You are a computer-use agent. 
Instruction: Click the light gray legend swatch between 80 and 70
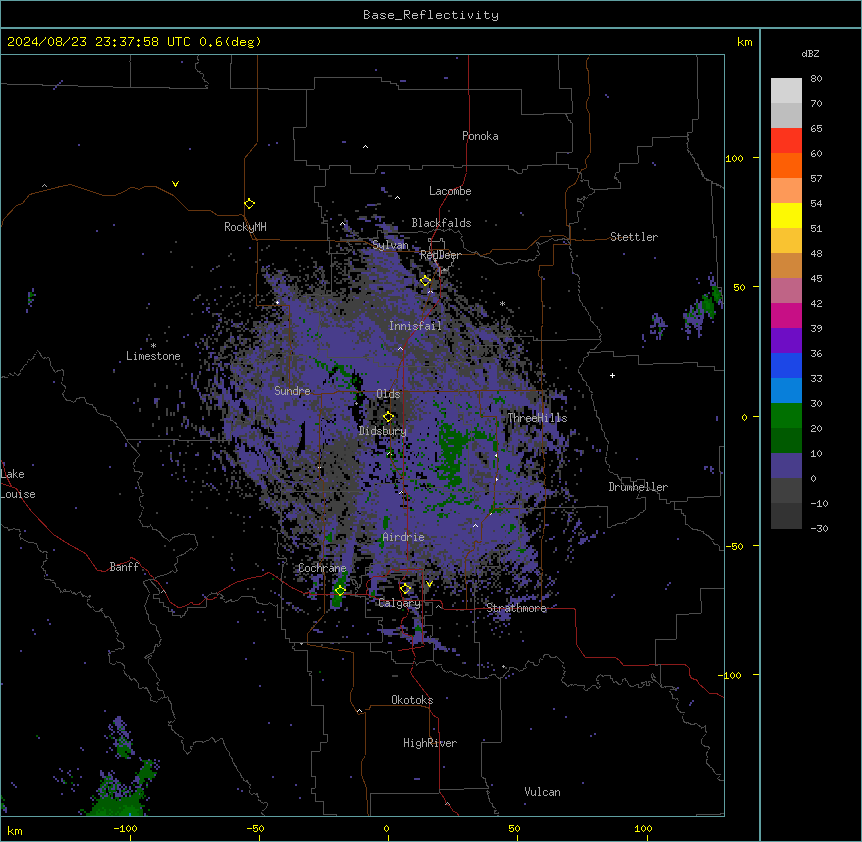[x=786, y=91]
